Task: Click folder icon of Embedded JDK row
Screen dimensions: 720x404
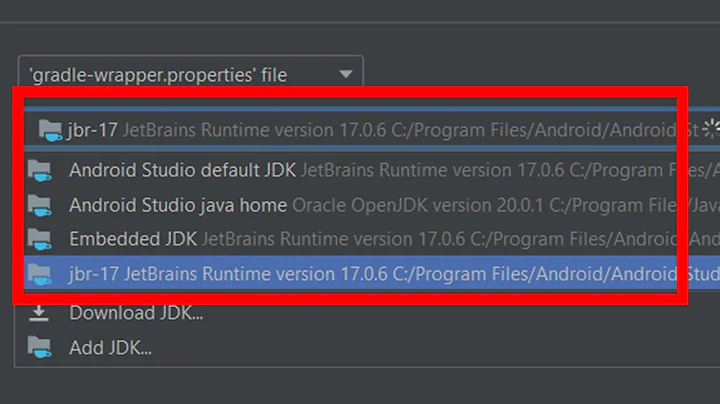Action: (39, 239)
